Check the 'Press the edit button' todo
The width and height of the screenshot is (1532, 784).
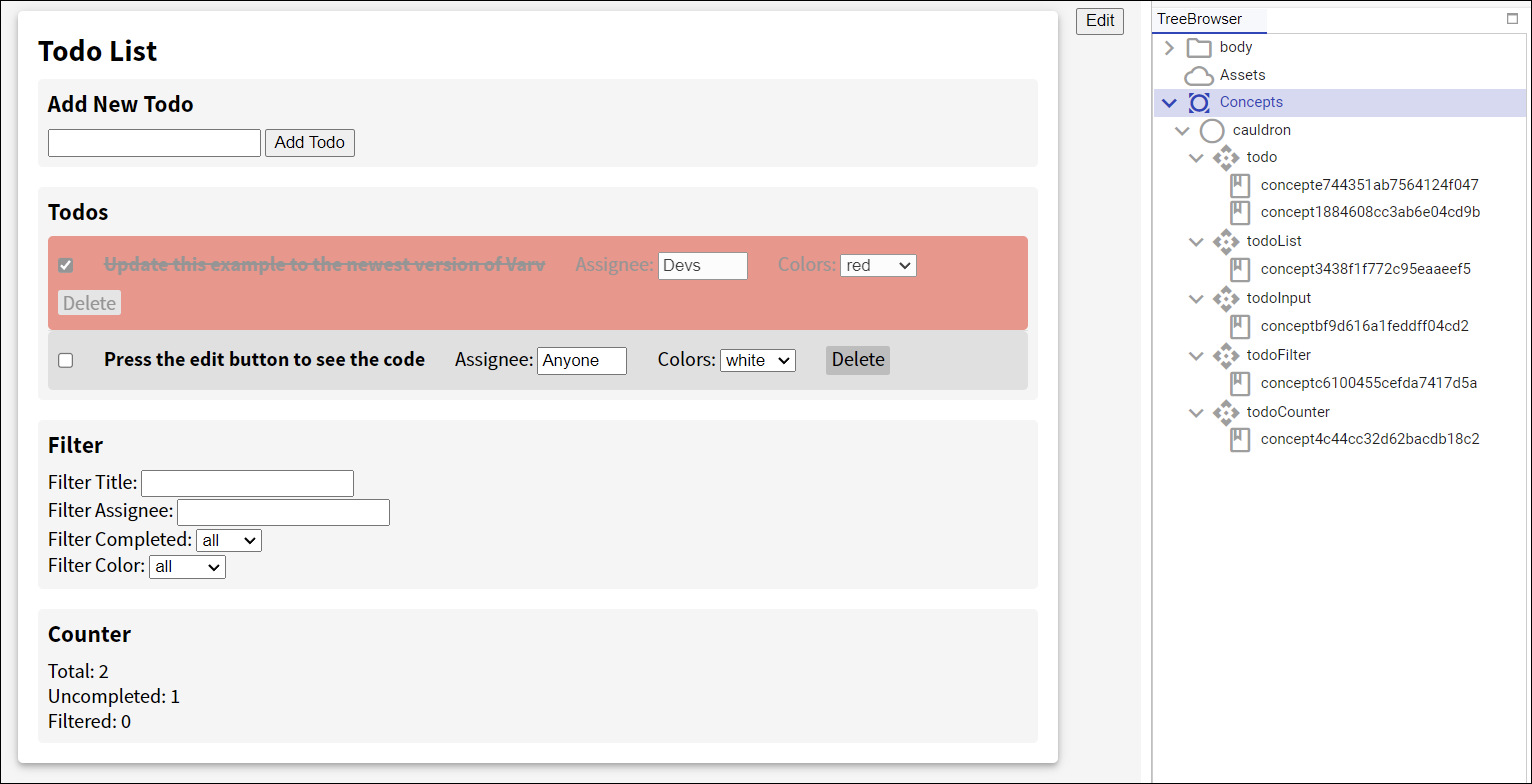point(66,361)
